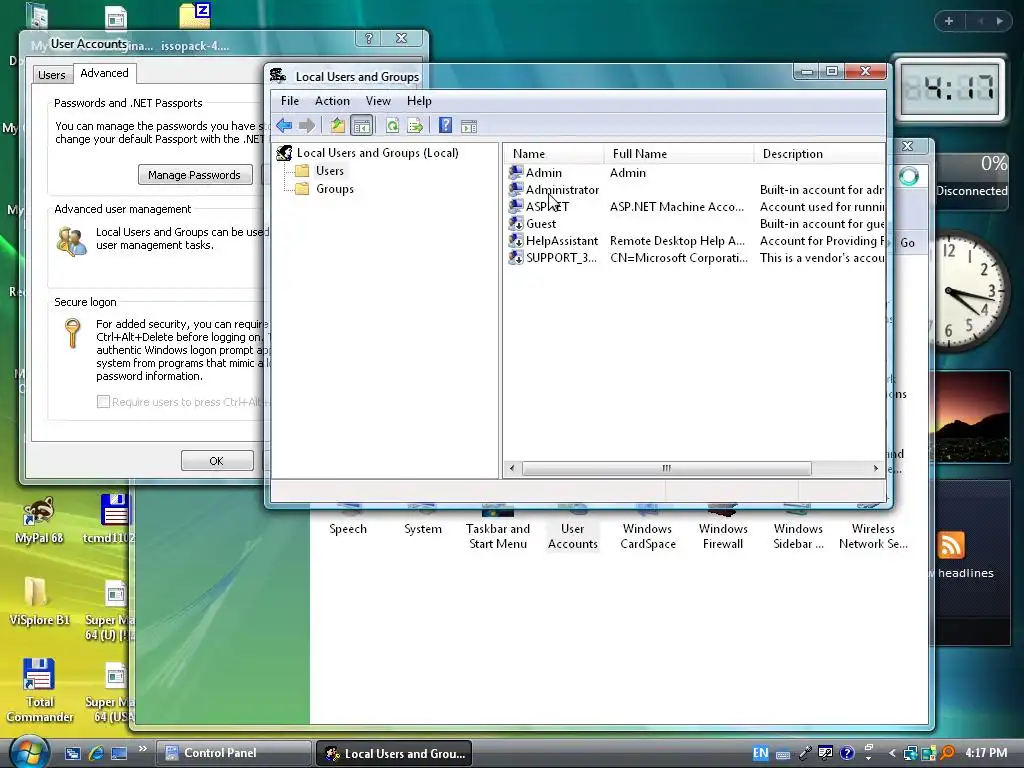The height and width of the screenshot is (768, 1024).
Task: Open the Help menu
Action: (419, 101)
